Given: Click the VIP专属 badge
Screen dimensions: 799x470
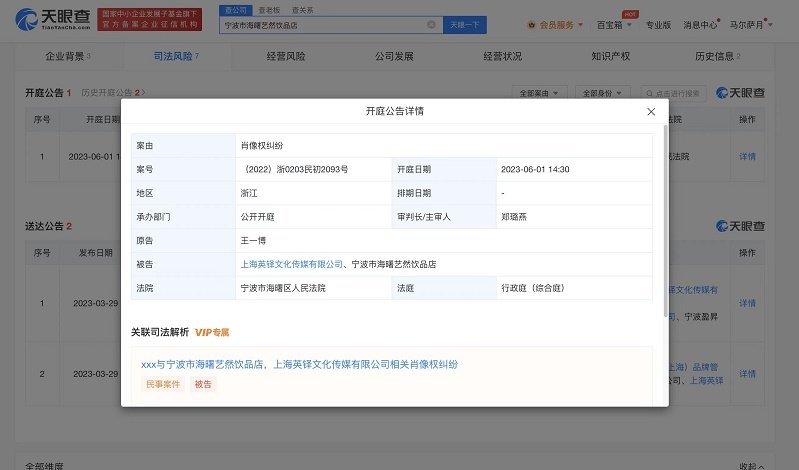Looking at the screenshot, I should click(x=212, y=332).
